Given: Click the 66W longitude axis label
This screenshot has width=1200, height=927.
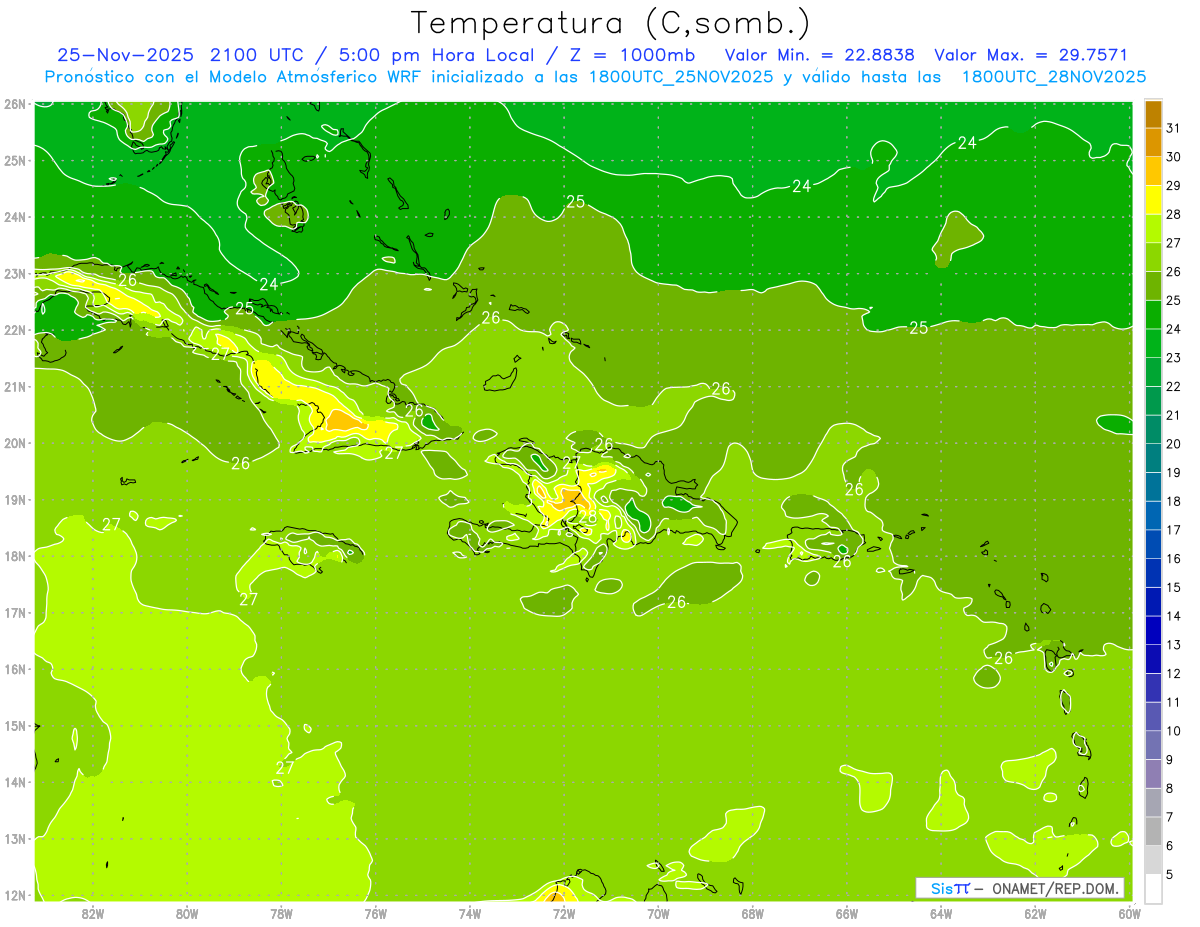Looking at the screenshot, I should pyautogui.click(x=847, y=912).
